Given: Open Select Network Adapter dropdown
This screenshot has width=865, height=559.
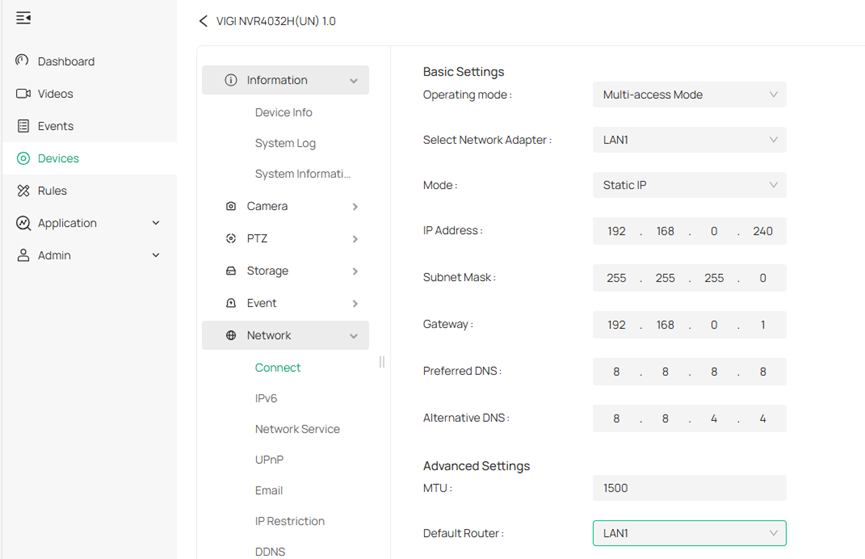Looking at the screenshot, I should (689, 140).
